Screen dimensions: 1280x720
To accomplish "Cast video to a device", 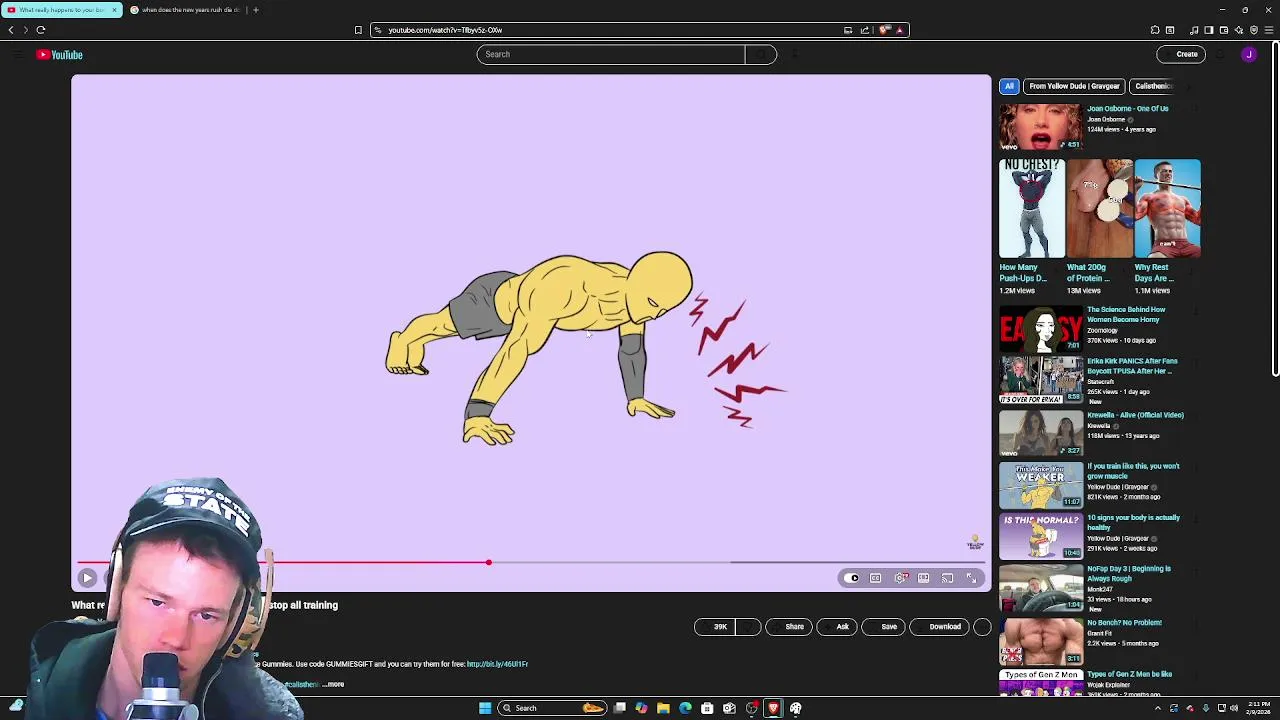I will (947, 578).
